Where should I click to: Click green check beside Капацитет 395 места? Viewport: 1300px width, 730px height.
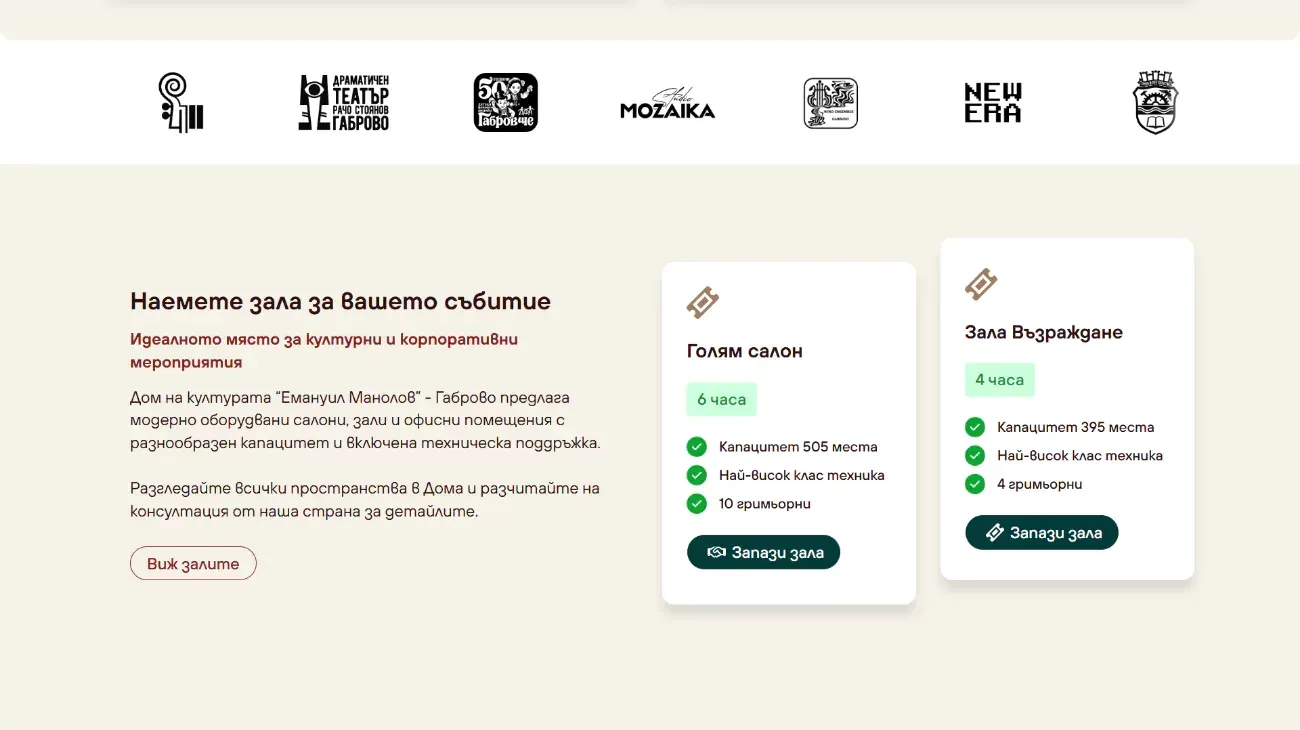click(x=975, y=427)
